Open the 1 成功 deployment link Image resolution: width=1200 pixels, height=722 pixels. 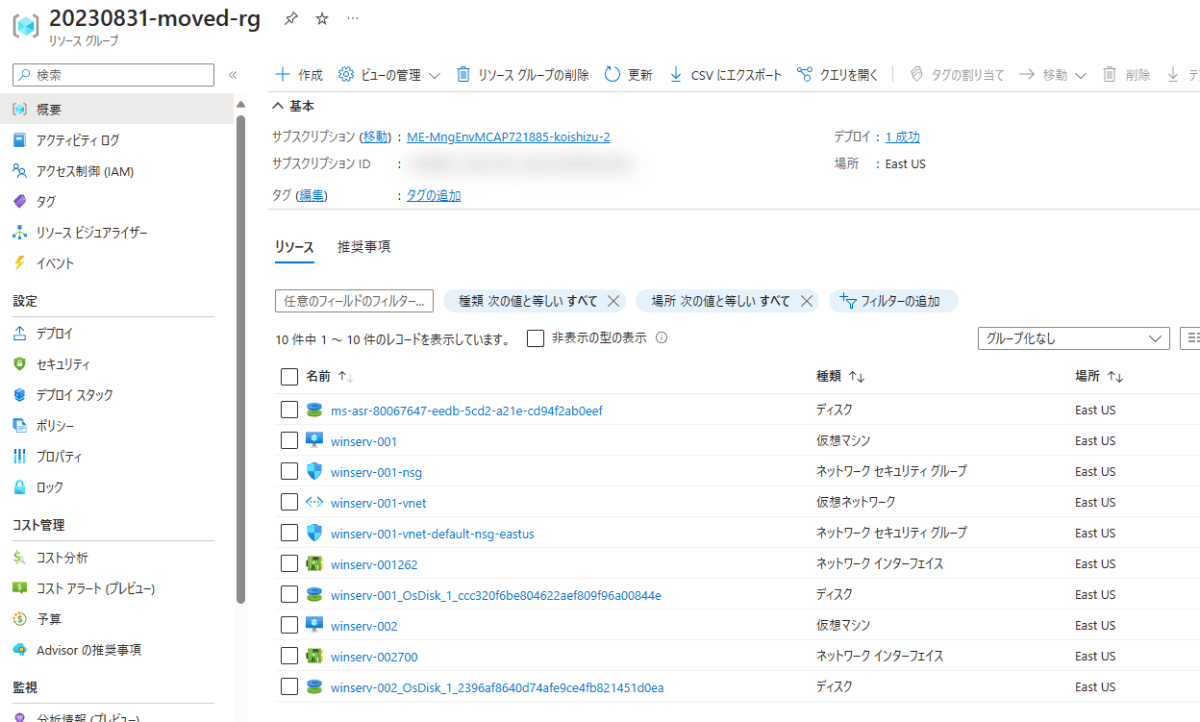902,137
